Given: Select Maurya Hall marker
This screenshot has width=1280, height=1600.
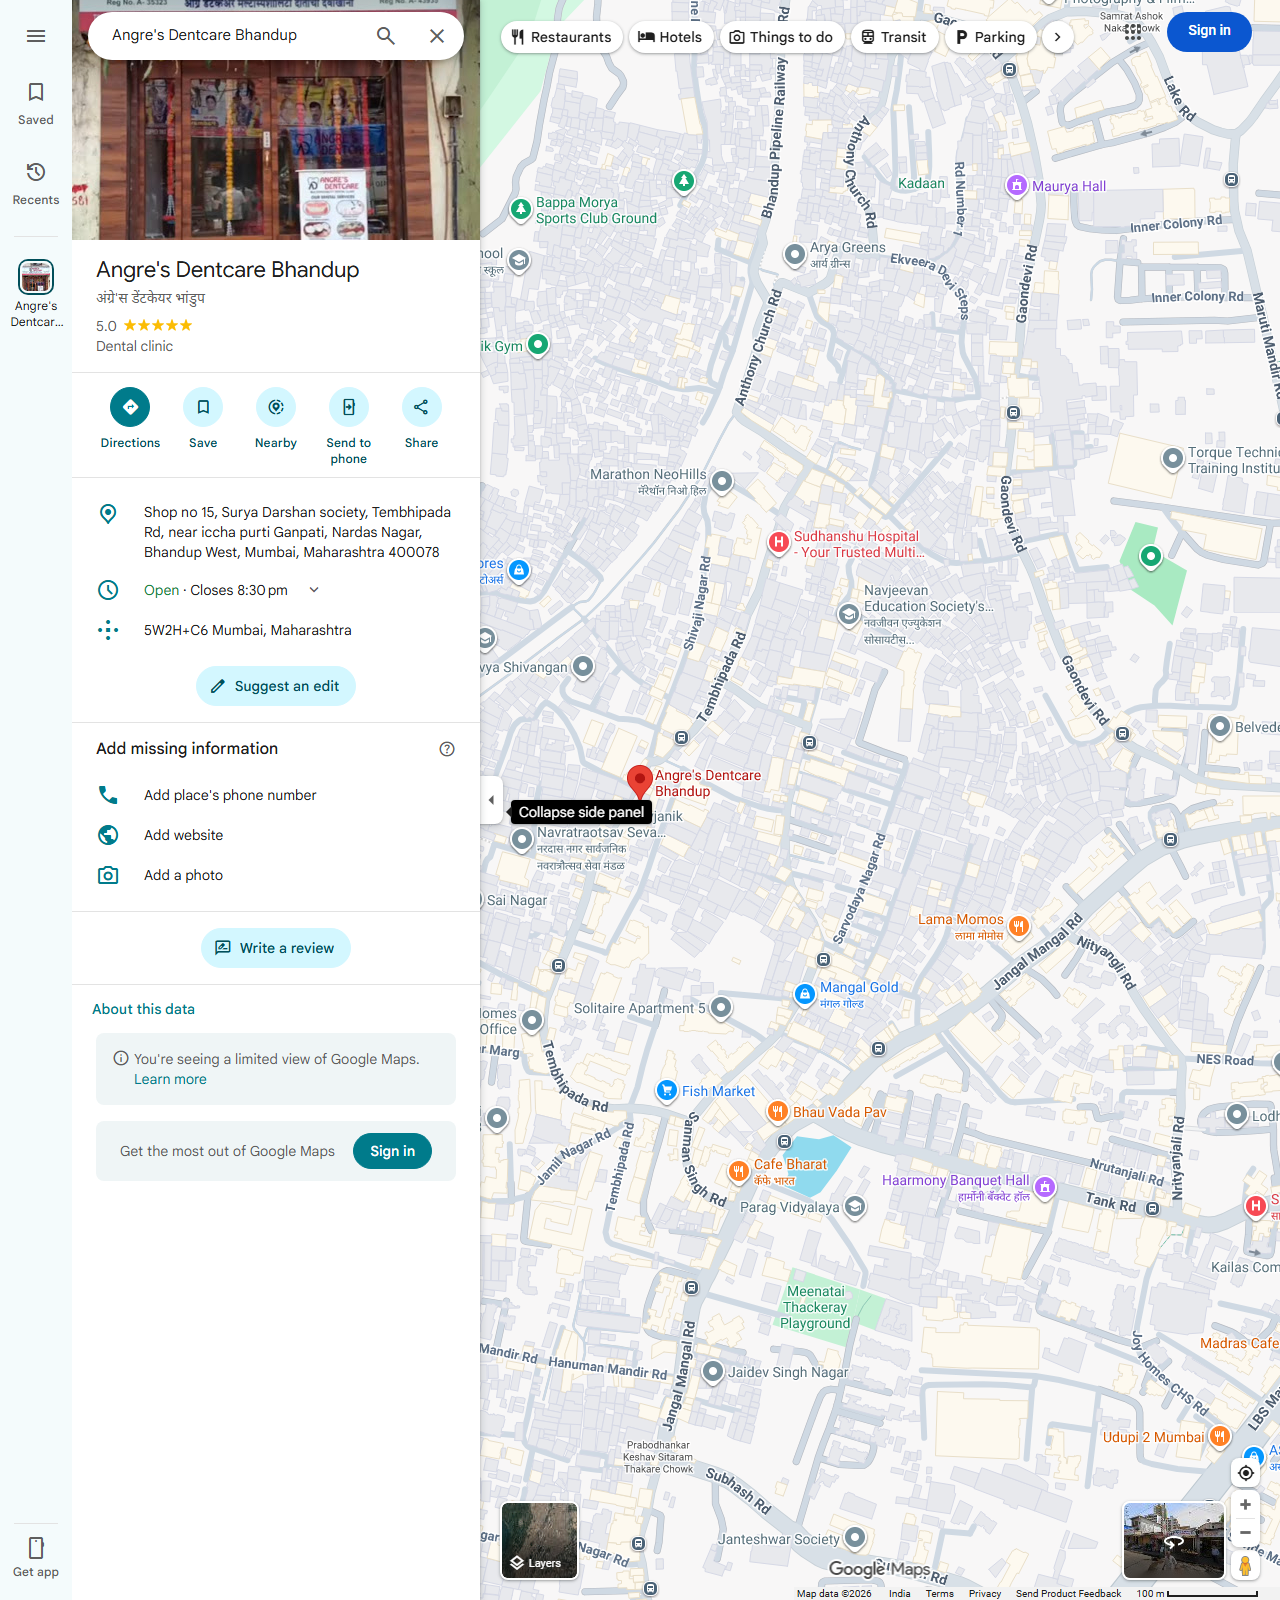Looking at the screenshot, I should [x=1016, y=185].
